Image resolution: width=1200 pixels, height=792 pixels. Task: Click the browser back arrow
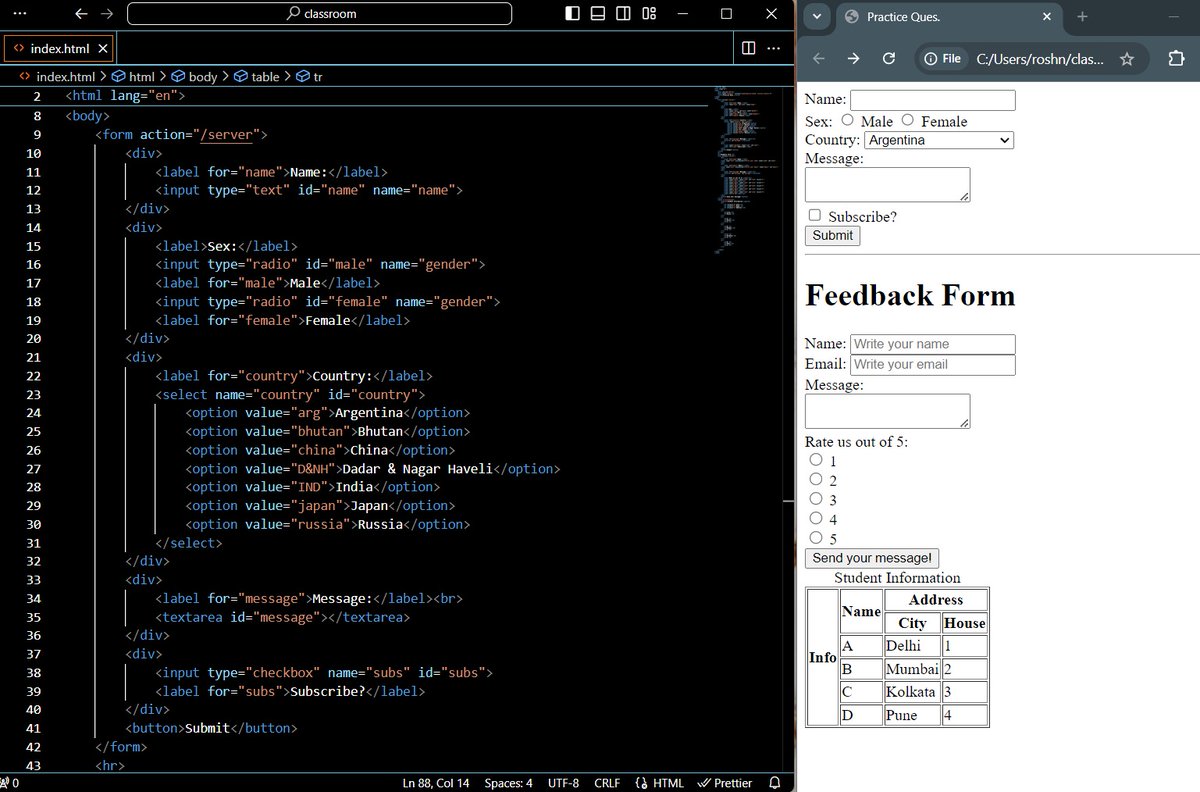pos(818,59)
